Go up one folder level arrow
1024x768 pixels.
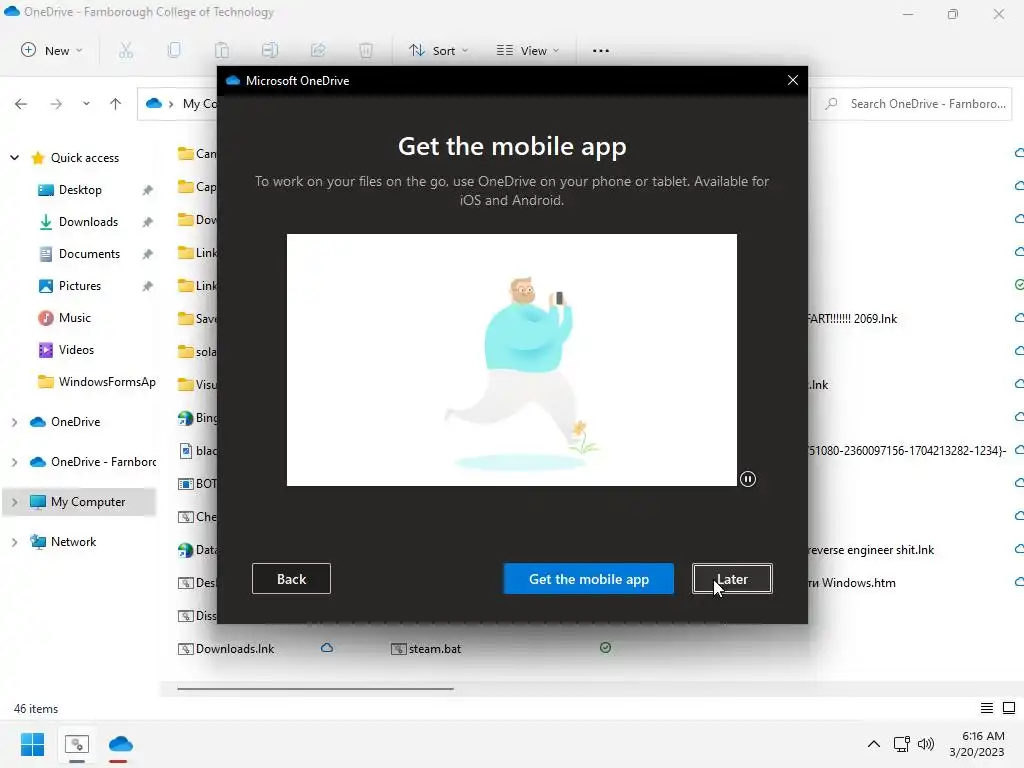[116, 104]
